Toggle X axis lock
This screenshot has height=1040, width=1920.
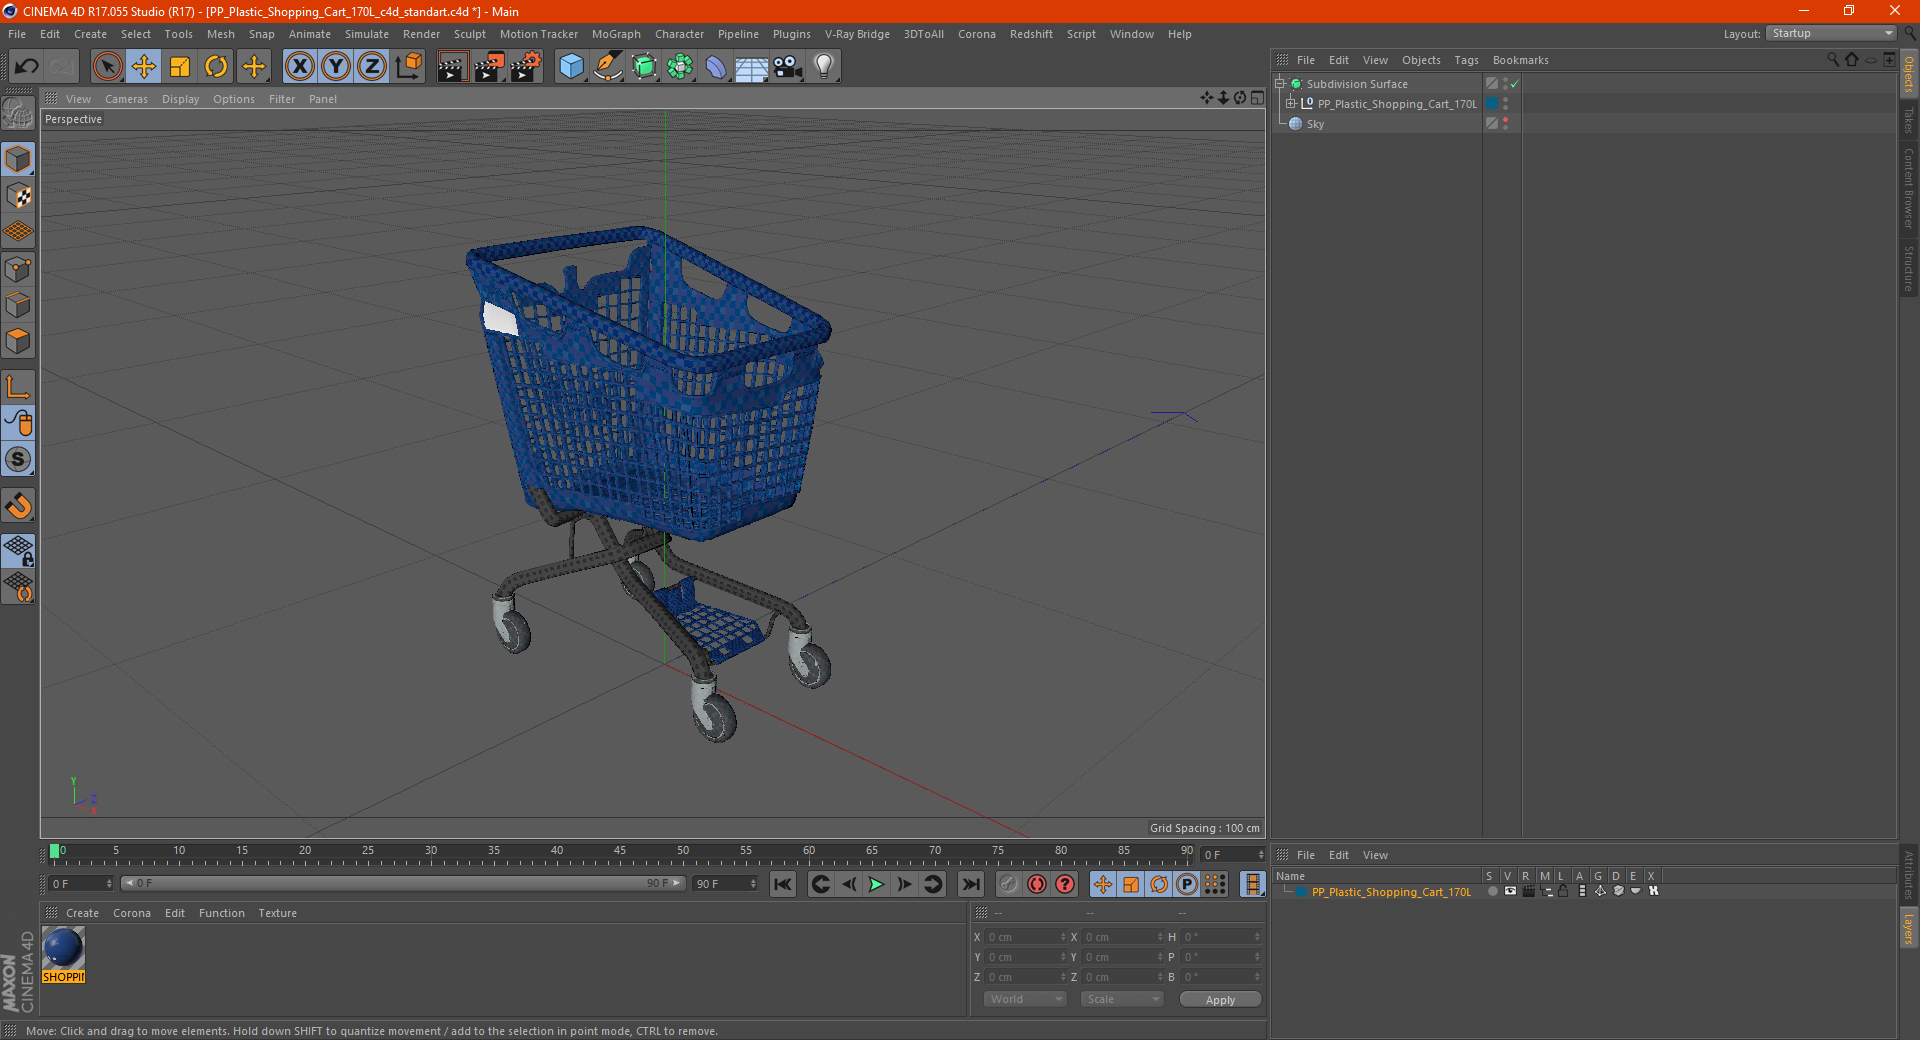[x=299, y=66]
